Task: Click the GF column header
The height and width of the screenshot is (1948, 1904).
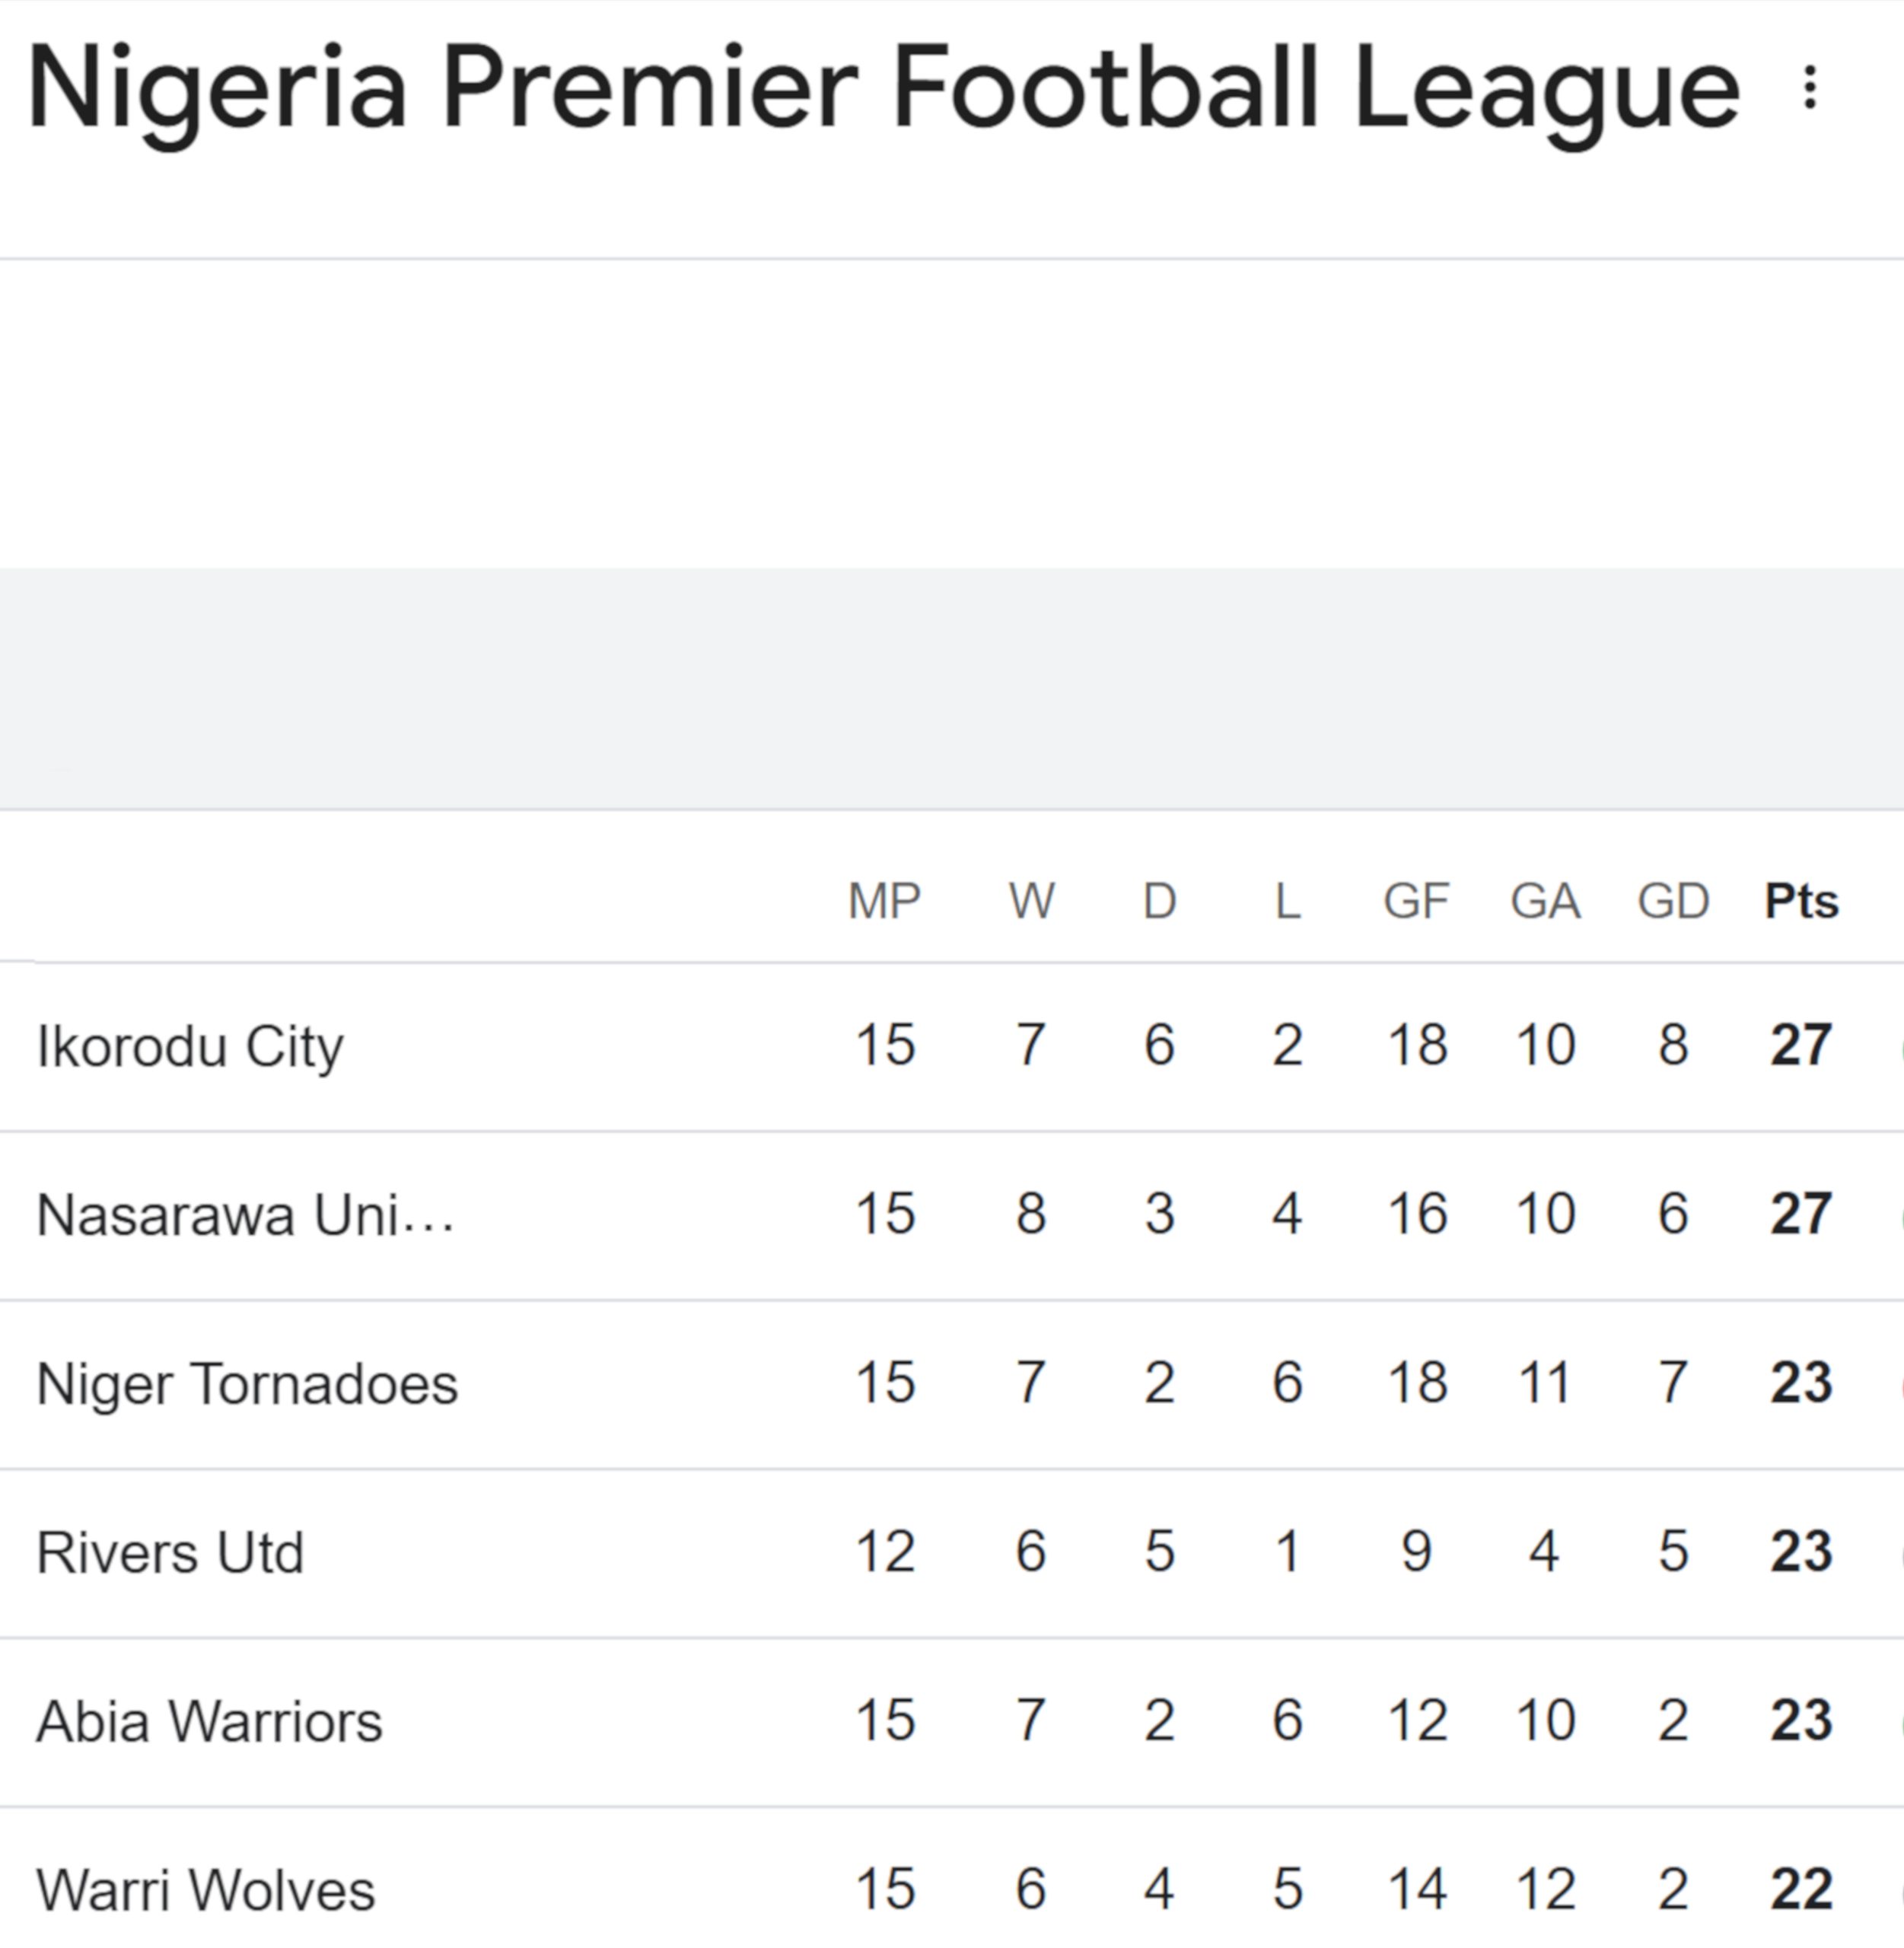Action: 1416,901
